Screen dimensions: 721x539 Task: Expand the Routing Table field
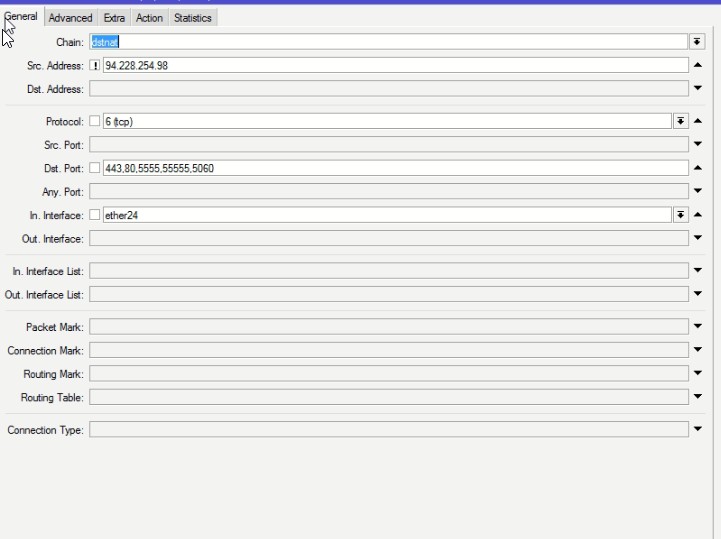coord(698,396)
